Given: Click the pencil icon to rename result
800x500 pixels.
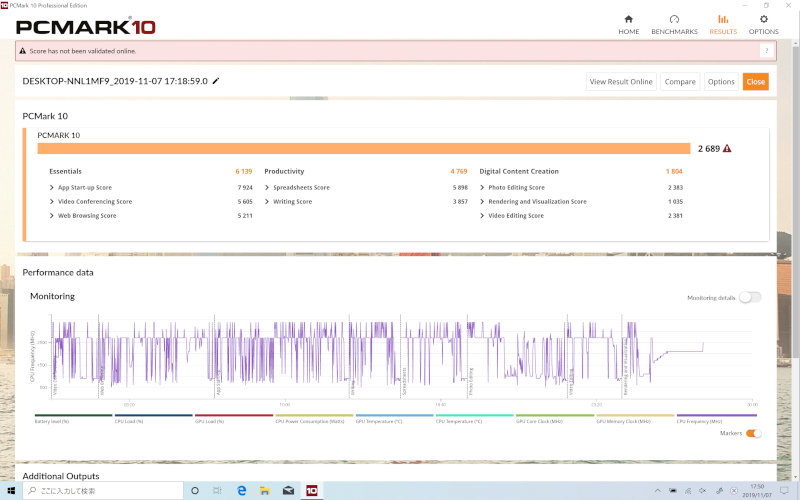Looking at the screenshot, I should (x=216, y=81).
